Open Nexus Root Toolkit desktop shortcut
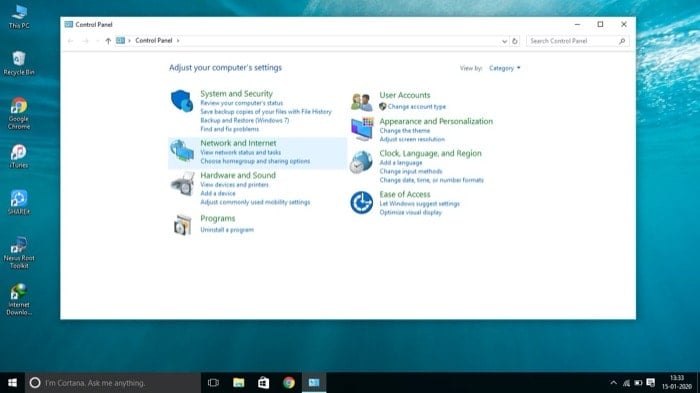This screenshot has width=700, height=393. pos(19,253)
